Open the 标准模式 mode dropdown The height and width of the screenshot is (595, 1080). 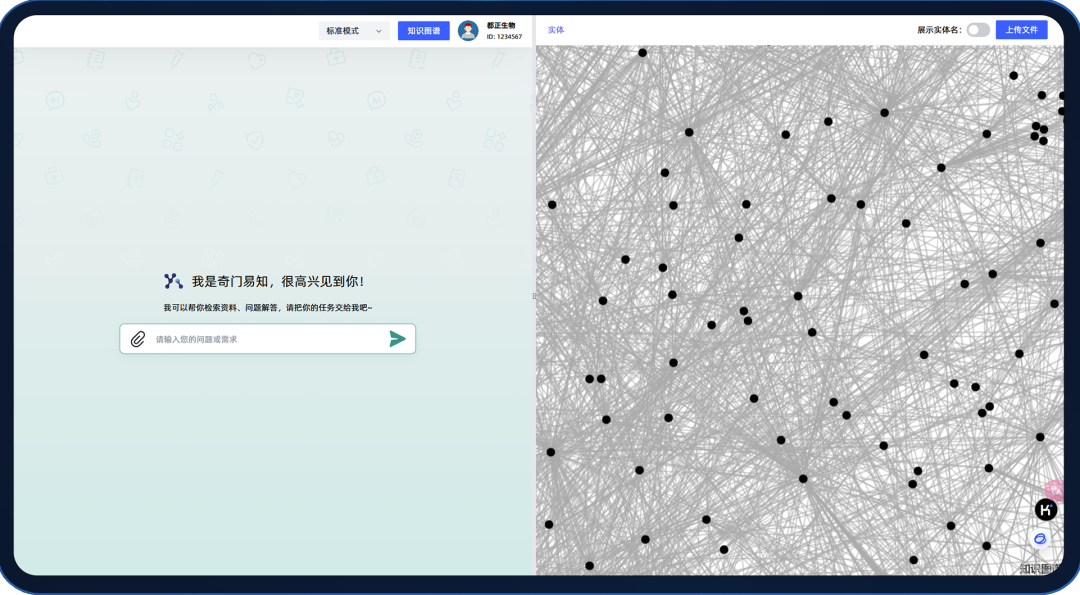tap(354, 31)
